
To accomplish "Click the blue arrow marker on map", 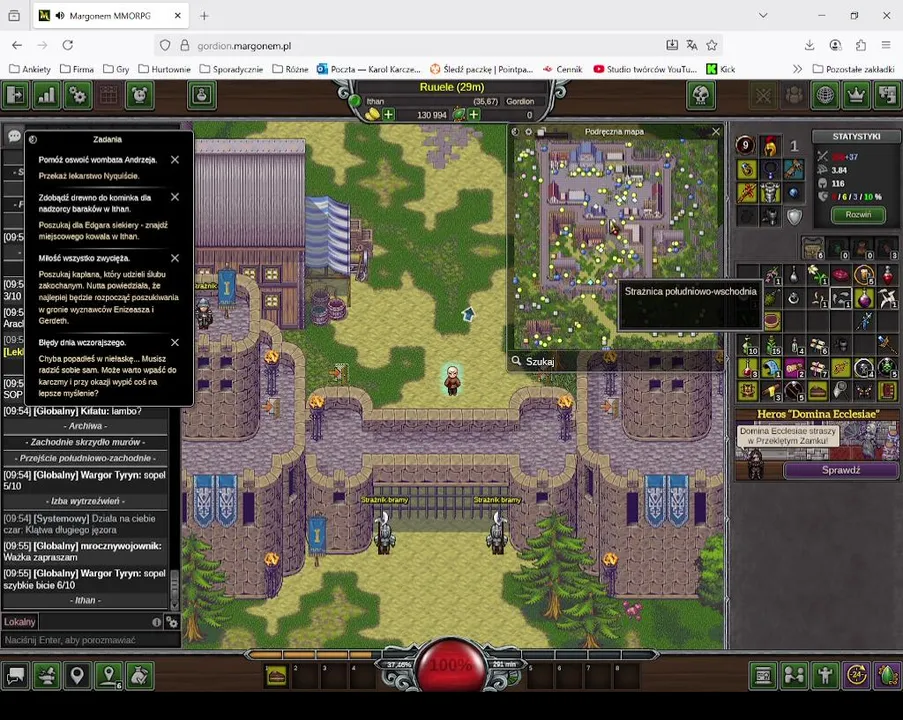I will pos(468,314).
